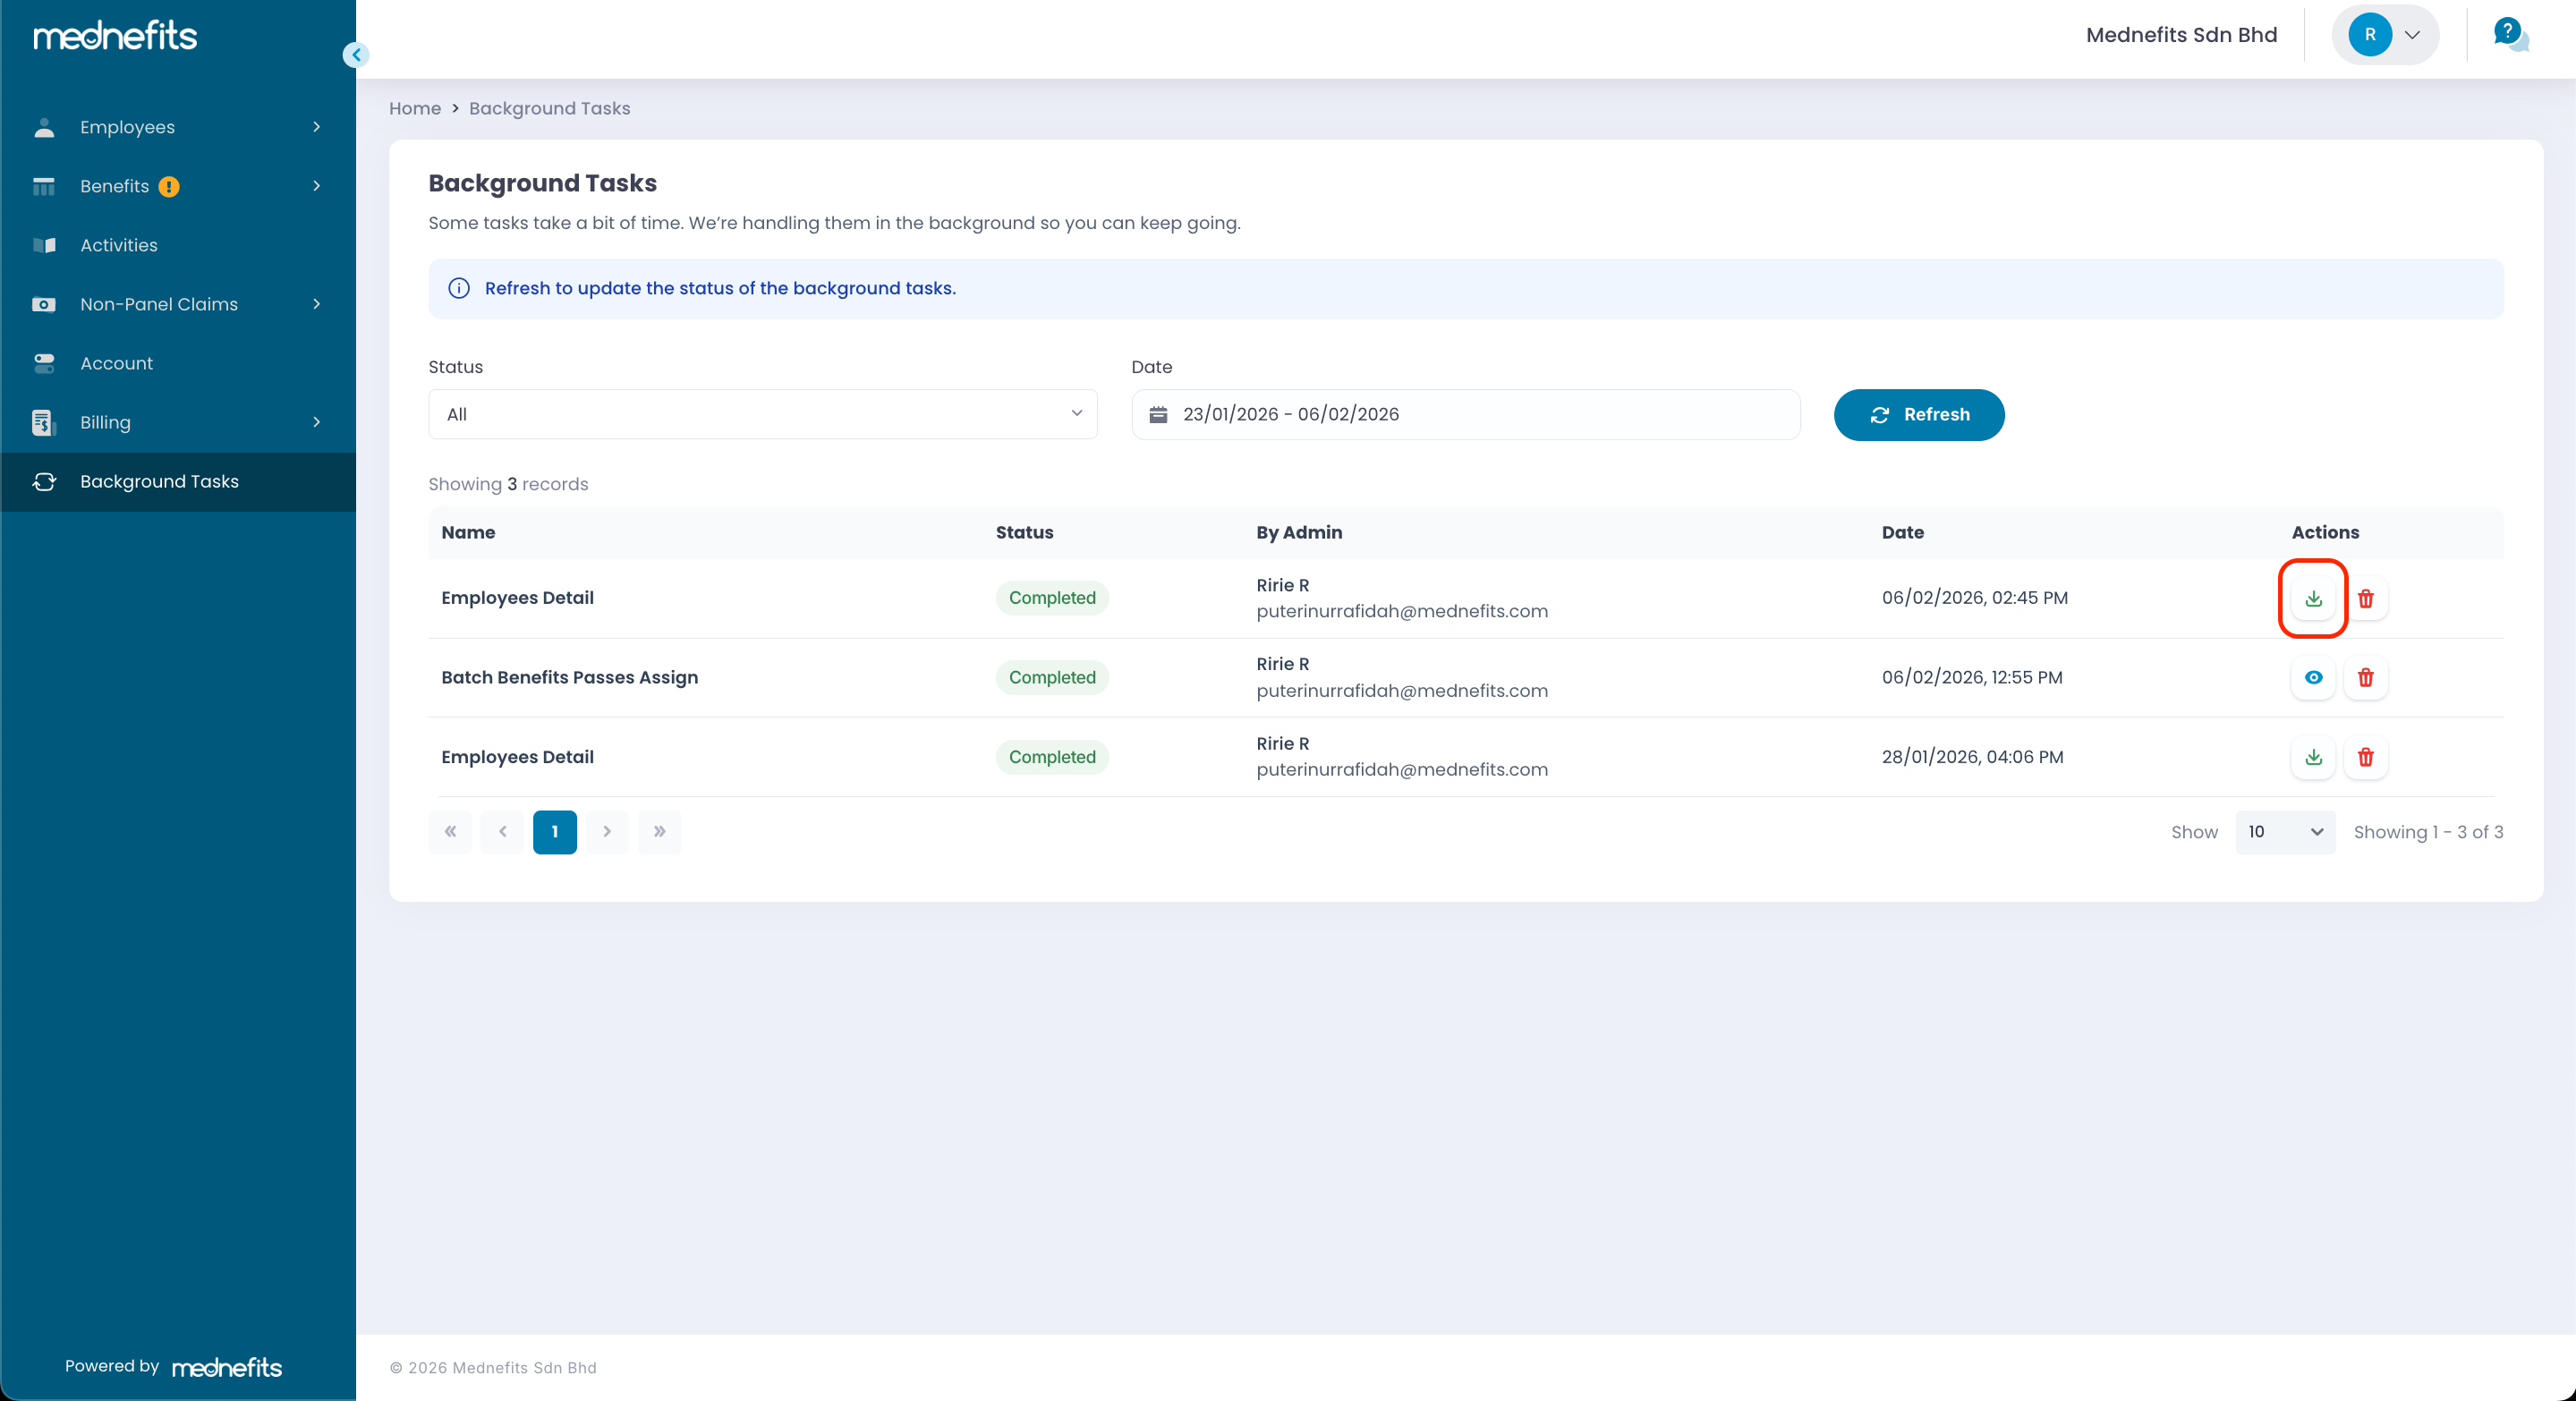The height and width of the screenshot is (1401, 2576).
Task: View the Batch Benefits Passes Assign details
Action: [2312, 677]
